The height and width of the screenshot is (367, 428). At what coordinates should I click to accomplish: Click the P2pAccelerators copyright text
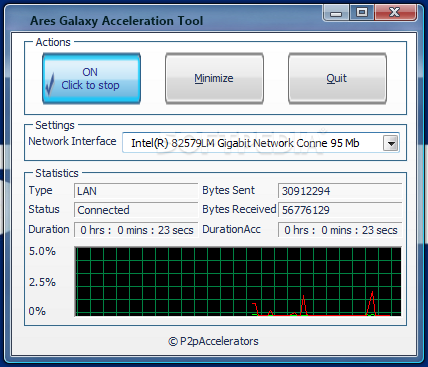point(213,341)
